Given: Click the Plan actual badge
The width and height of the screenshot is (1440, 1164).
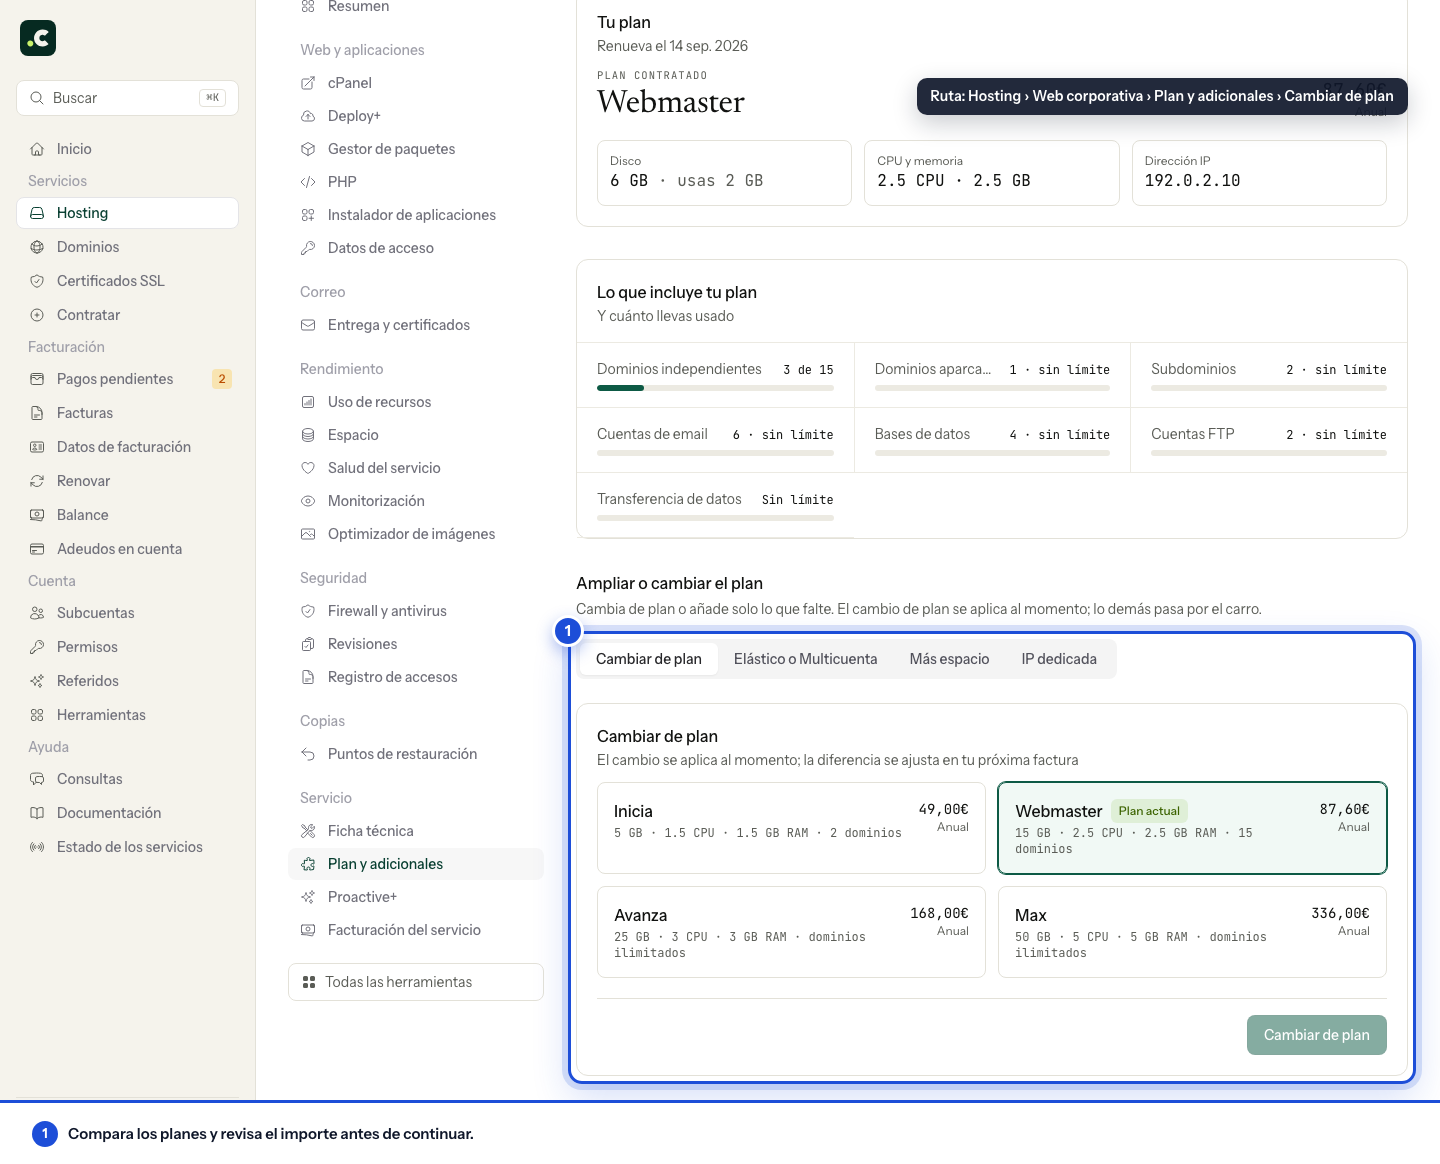Looking at the screenshot, I should [x=1149, y=811].
